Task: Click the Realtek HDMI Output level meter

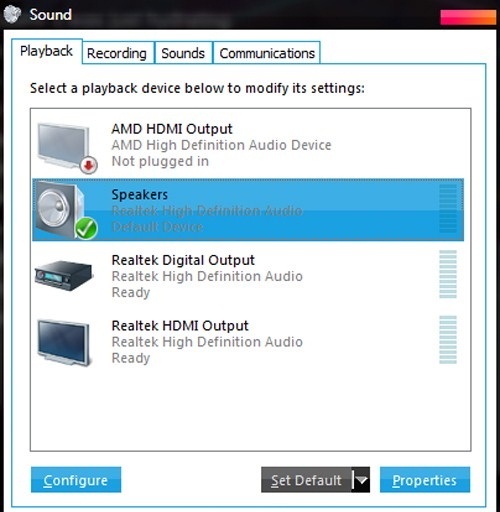Action: (x=448, y=340)
